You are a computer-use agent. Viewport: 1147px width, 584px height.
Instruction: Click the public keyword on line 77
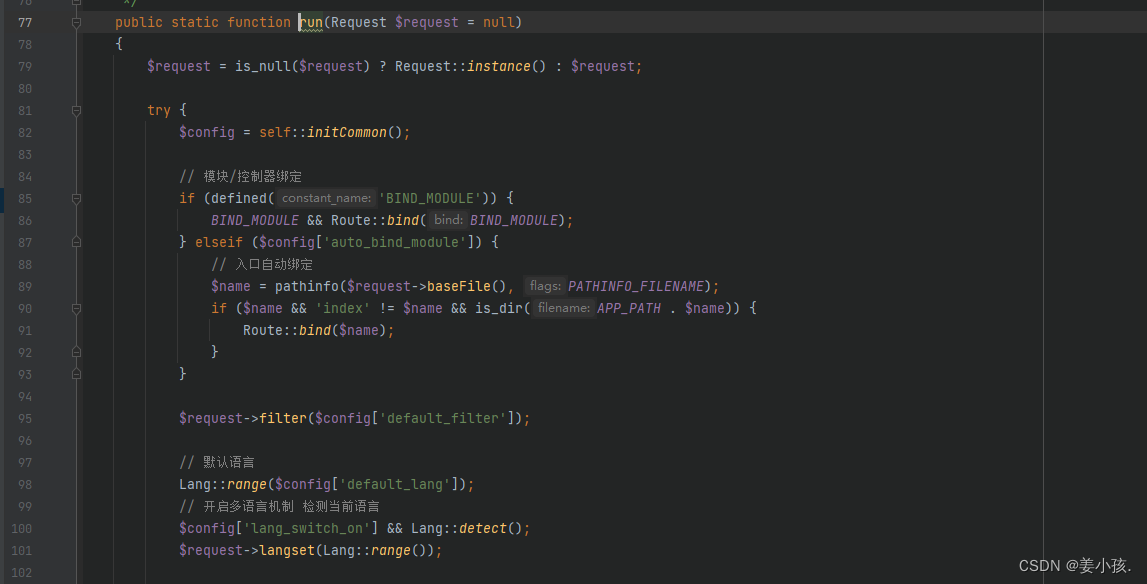click(x=139, y=23)
